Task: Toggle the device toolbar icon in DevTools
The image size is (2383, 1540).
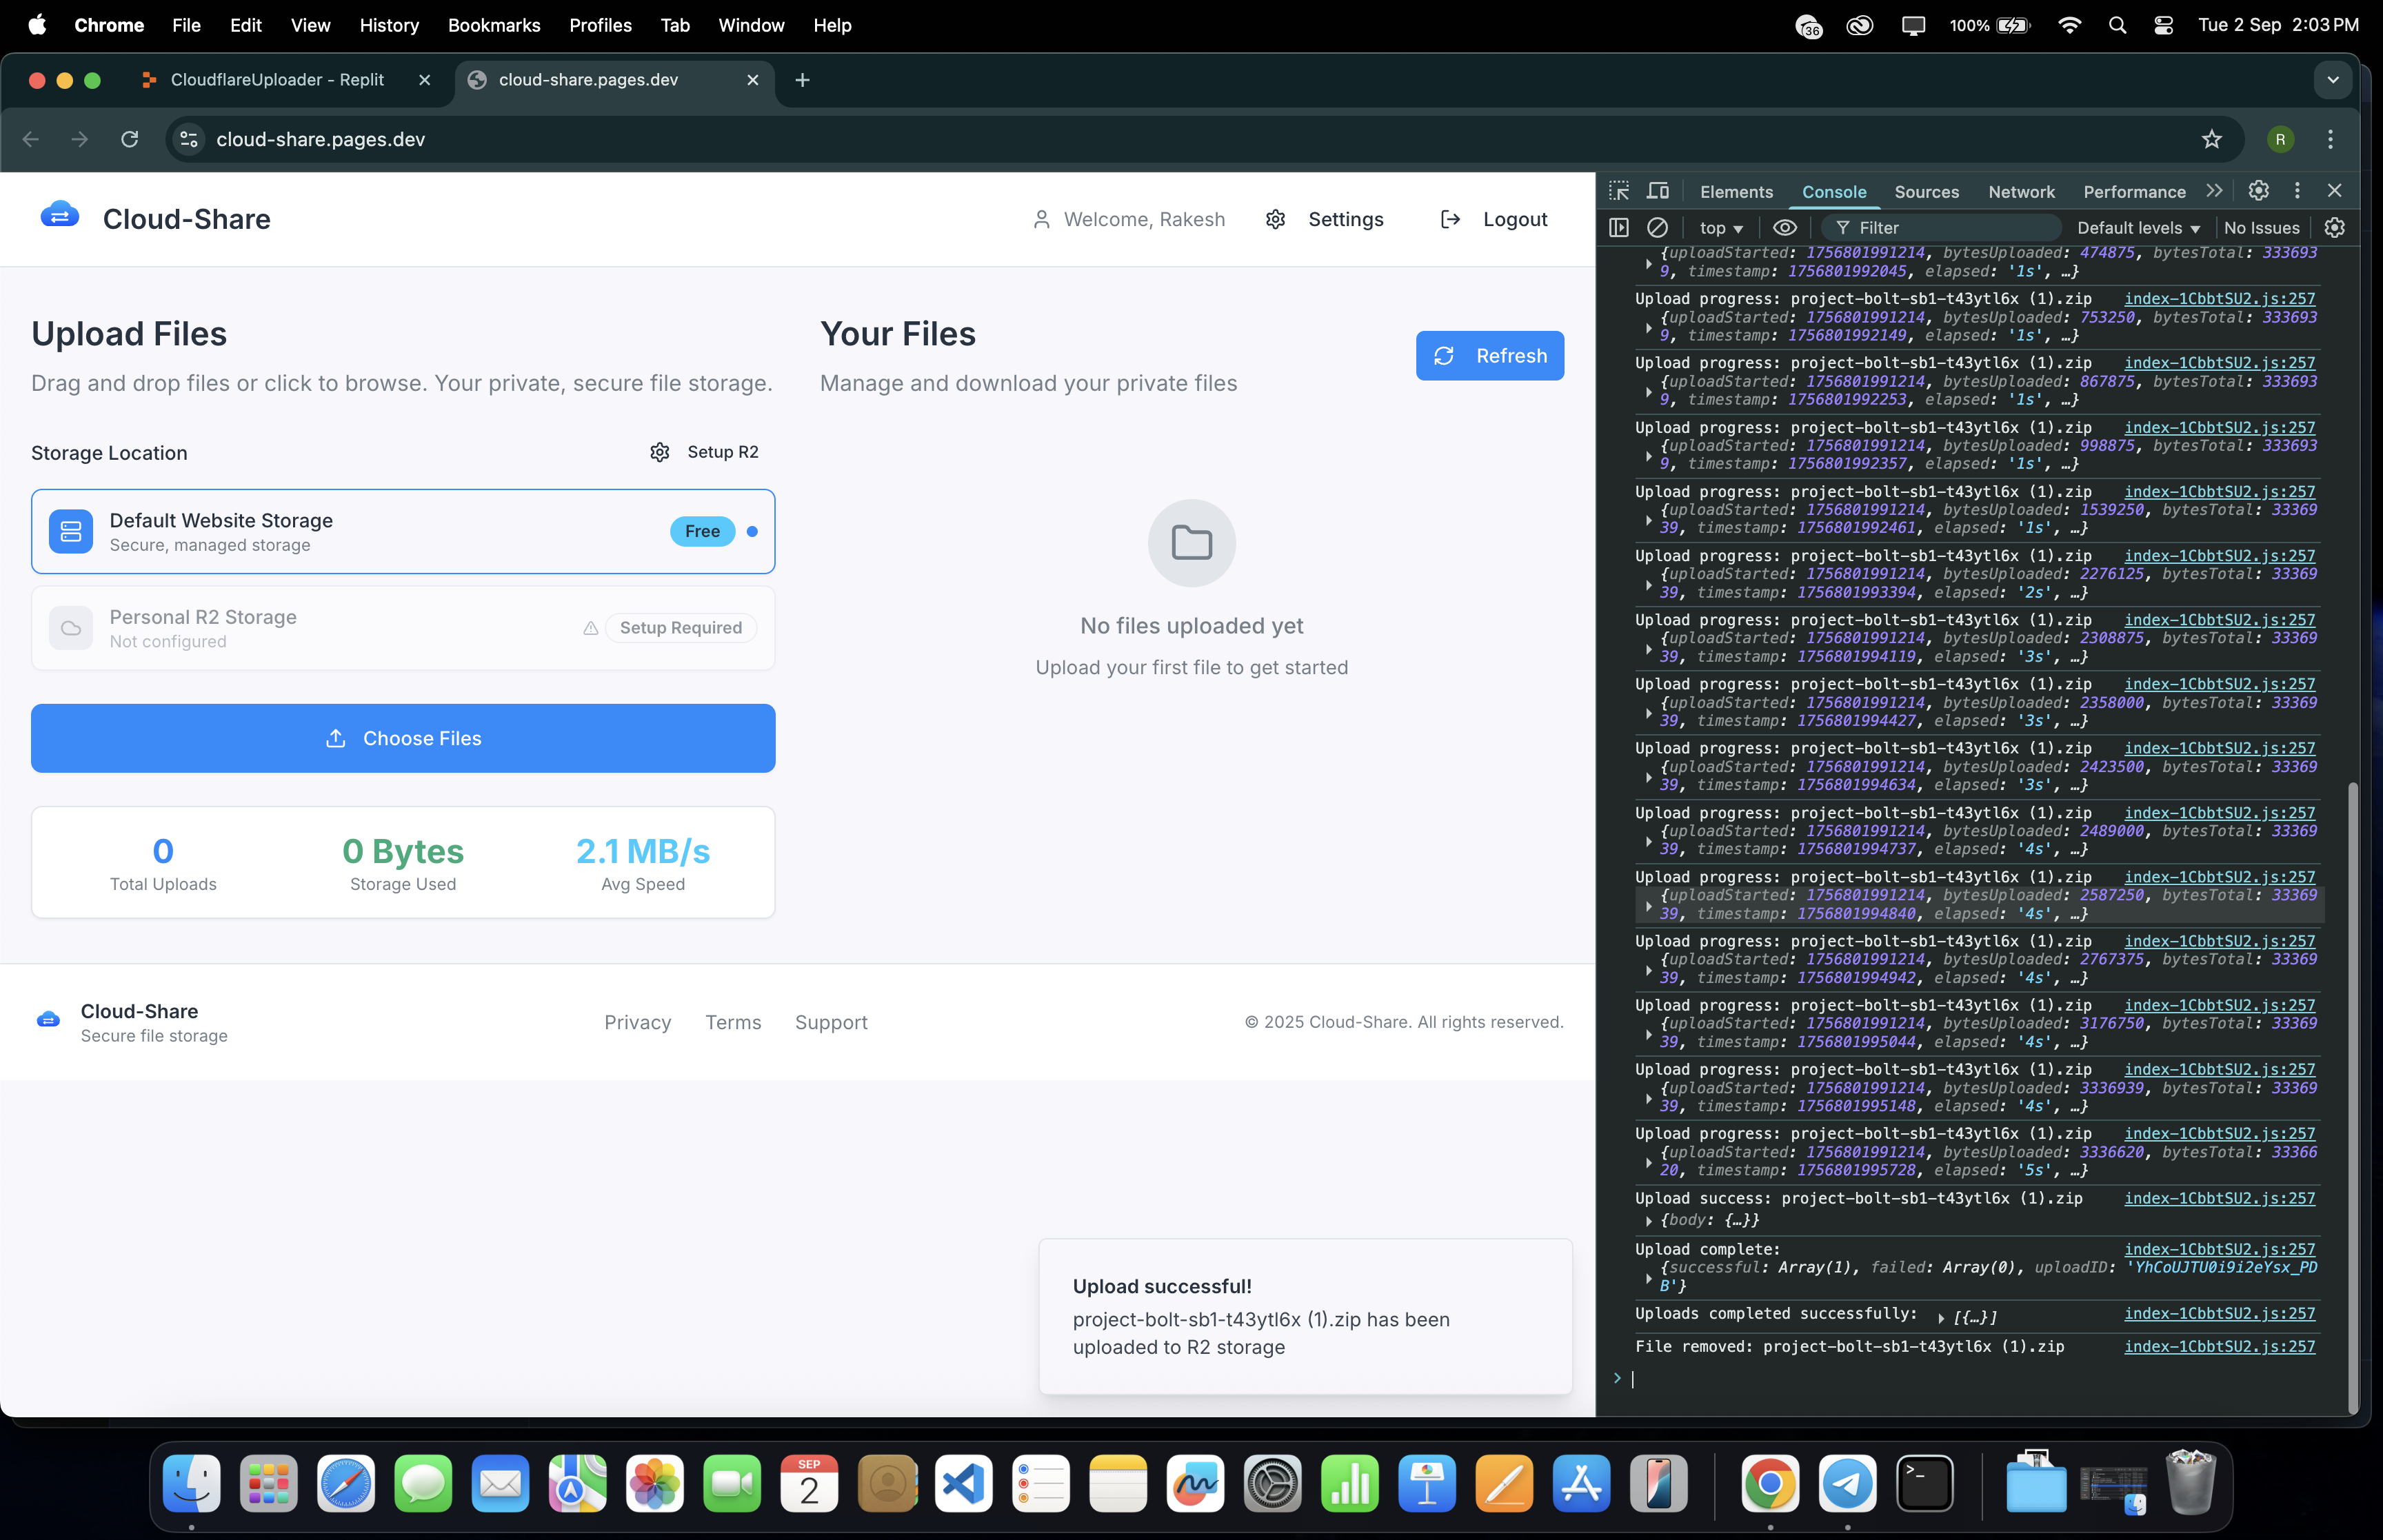Action: 1658,191
